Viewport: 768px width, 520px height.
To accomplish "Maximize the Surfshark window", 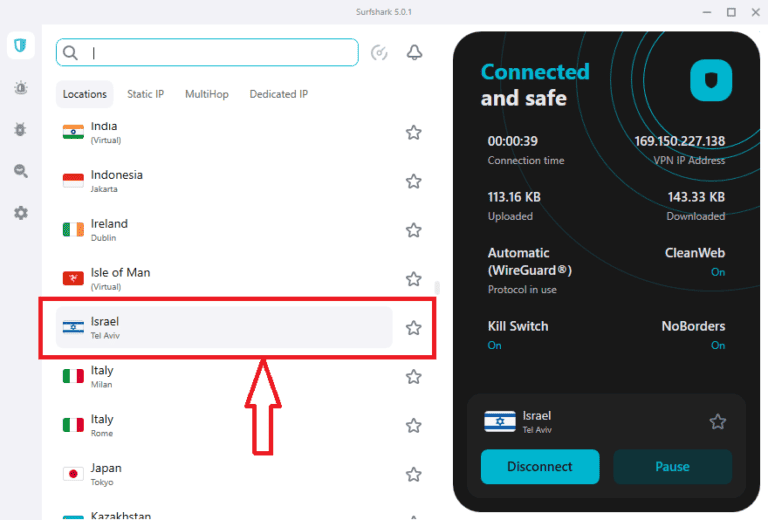I will (731, 12).
